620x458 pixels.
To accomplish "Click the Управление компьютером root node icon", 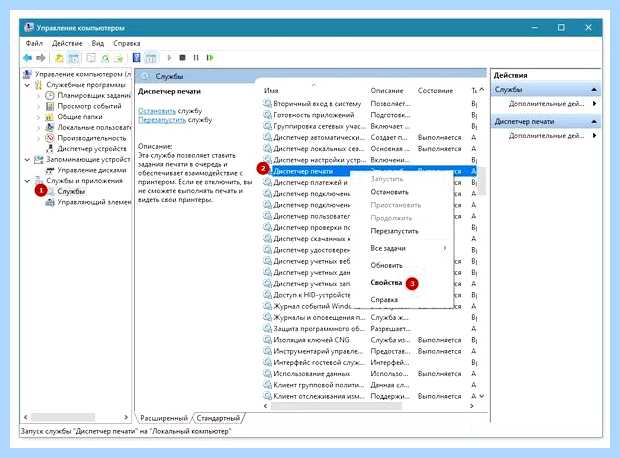I will [x=27, y=74].
